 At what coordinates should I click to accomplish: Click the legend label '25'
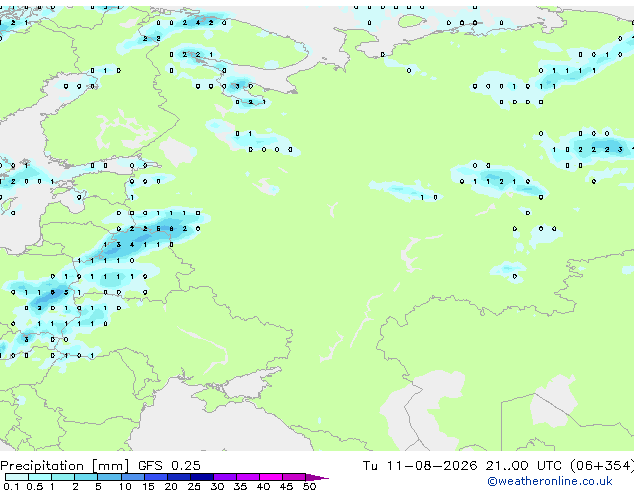coord(194,486)
